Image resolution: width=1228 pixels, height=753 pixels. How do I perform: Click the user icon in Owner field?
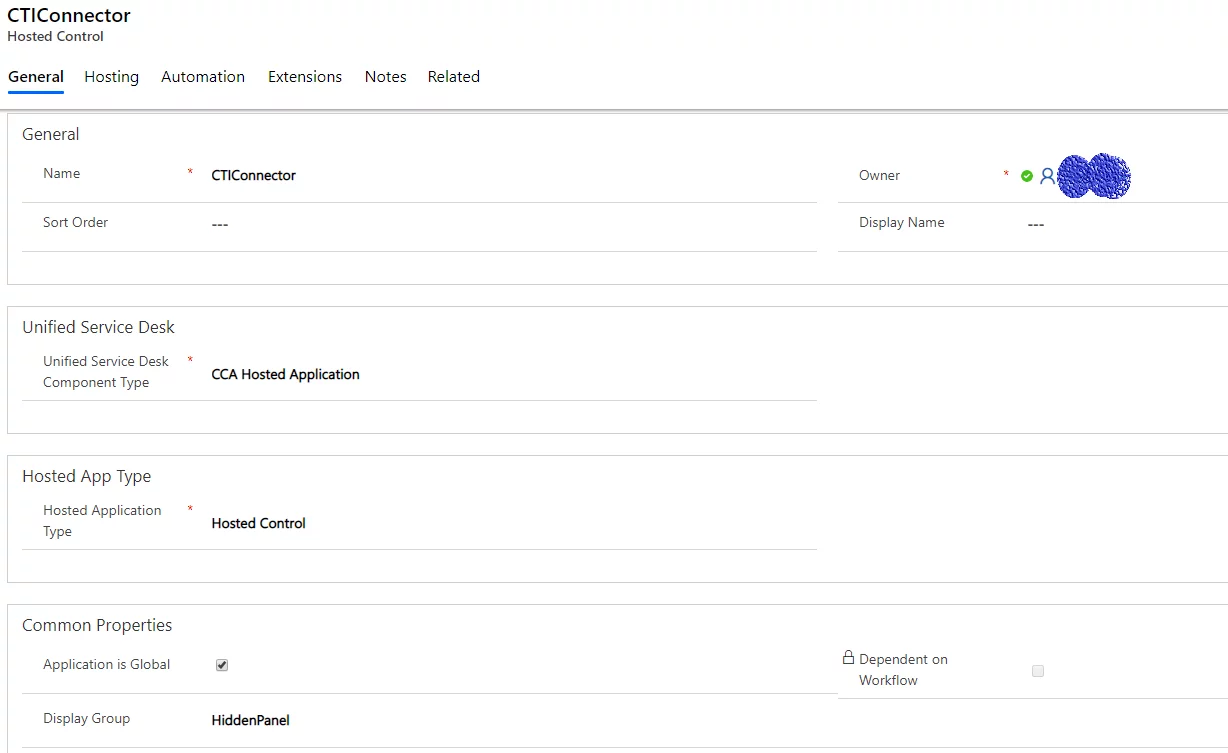tap(1047, 176)
